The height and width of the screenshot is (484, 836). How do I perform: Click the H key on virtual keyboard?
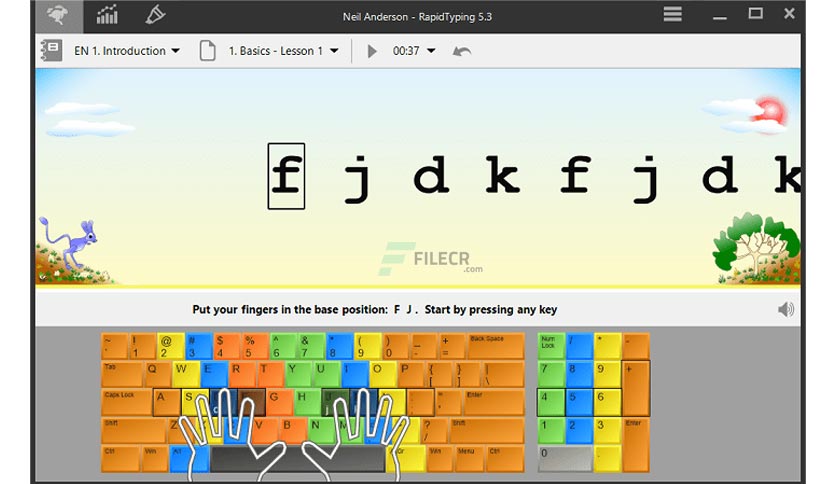308,402
